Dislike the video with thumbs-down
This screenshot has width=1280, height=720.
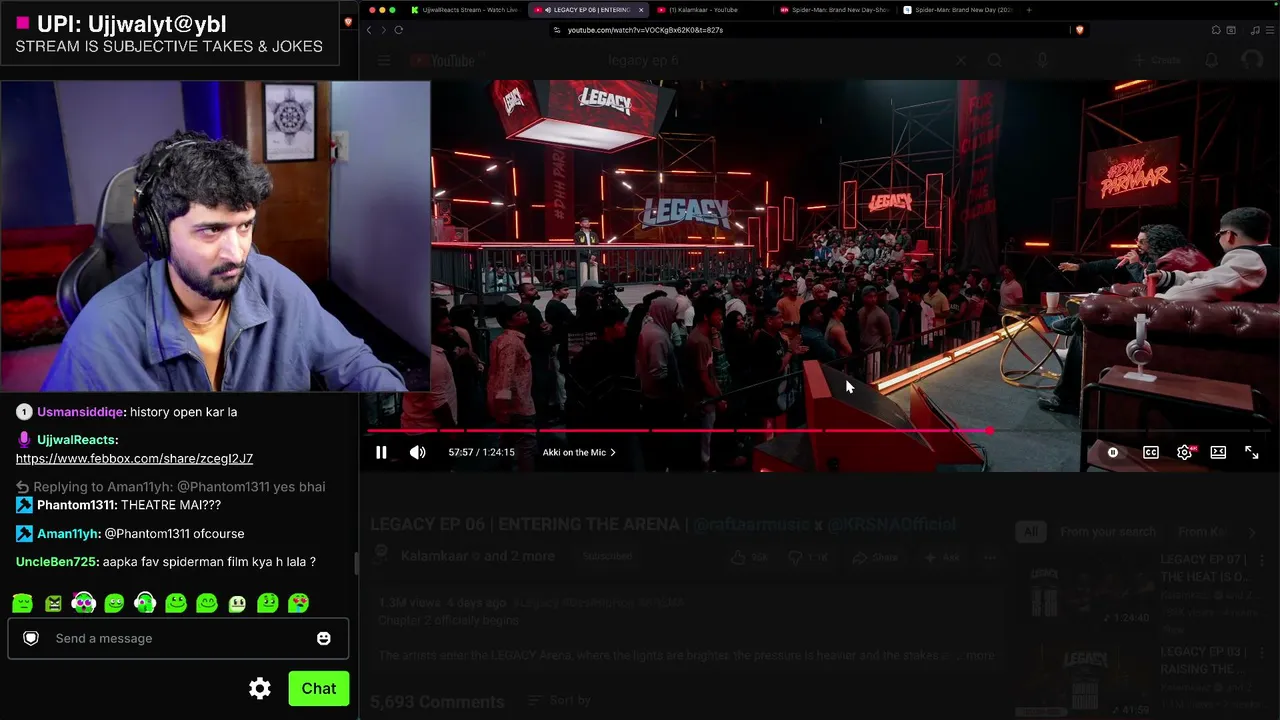810,557
